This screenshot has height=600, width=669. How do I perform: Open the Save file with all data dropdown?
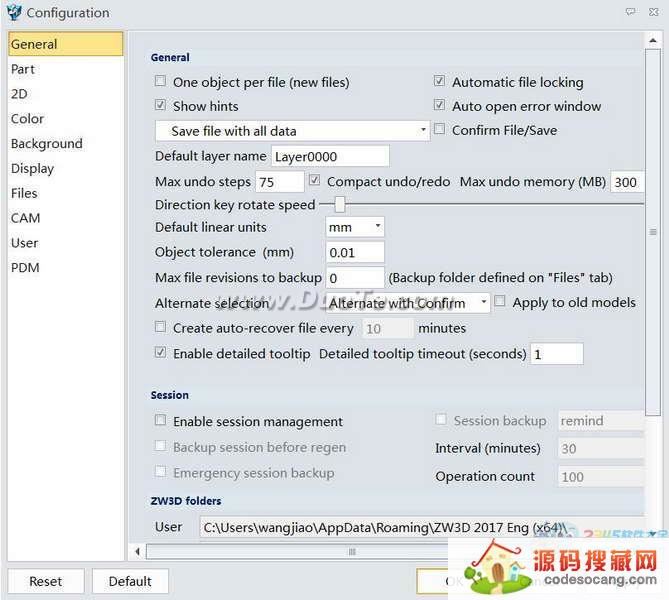[x=292, y=131]
